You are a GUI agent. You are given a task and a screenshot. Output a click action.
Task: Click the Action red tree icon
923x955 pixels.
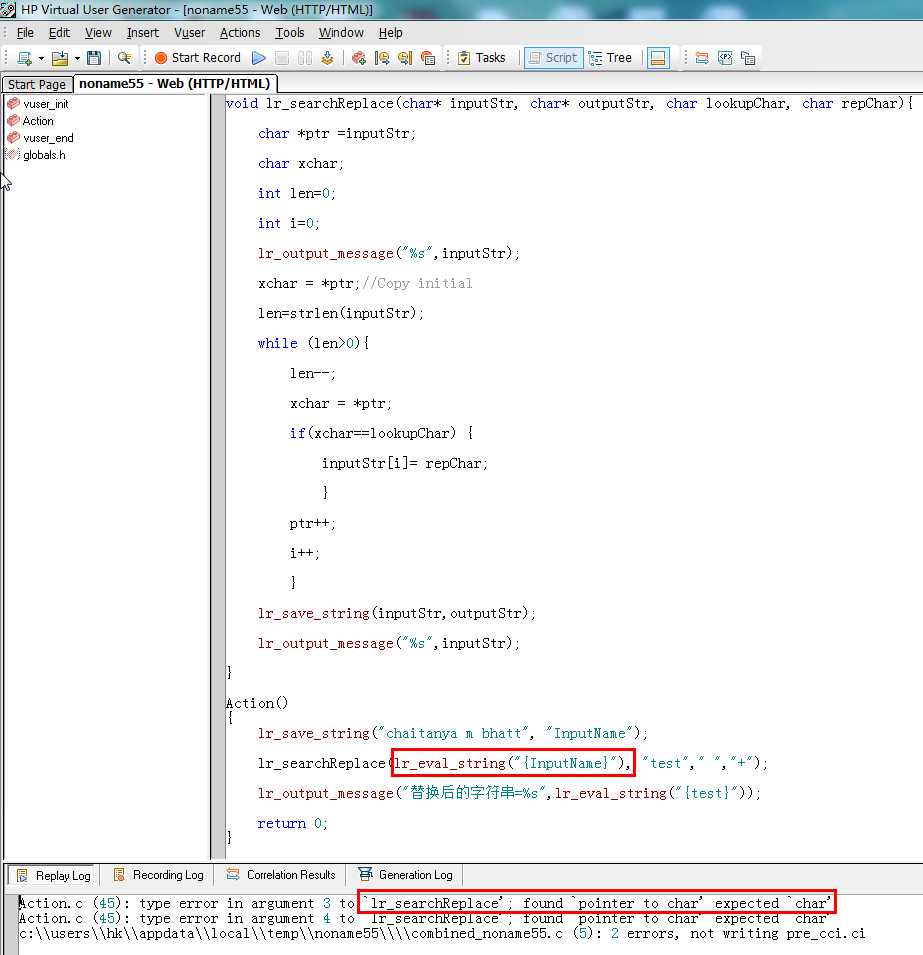(x=13, y=121)
